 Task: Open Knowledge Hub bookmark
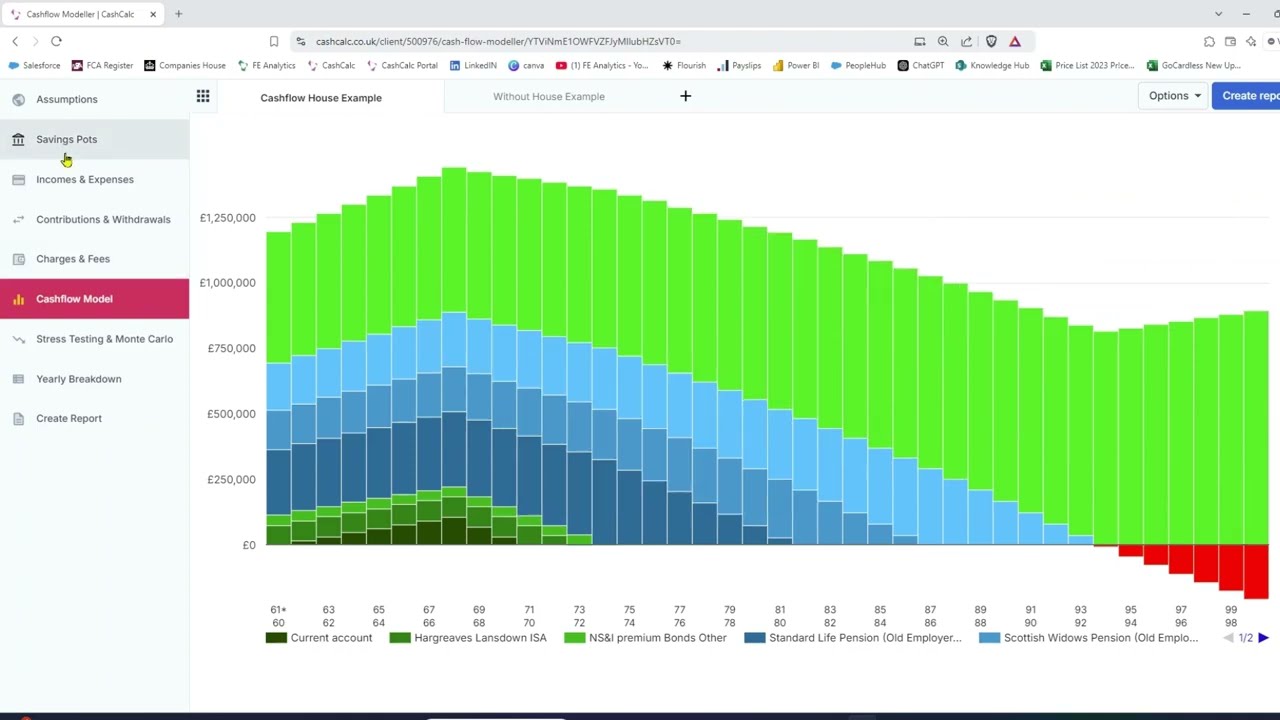coord(992,65)
